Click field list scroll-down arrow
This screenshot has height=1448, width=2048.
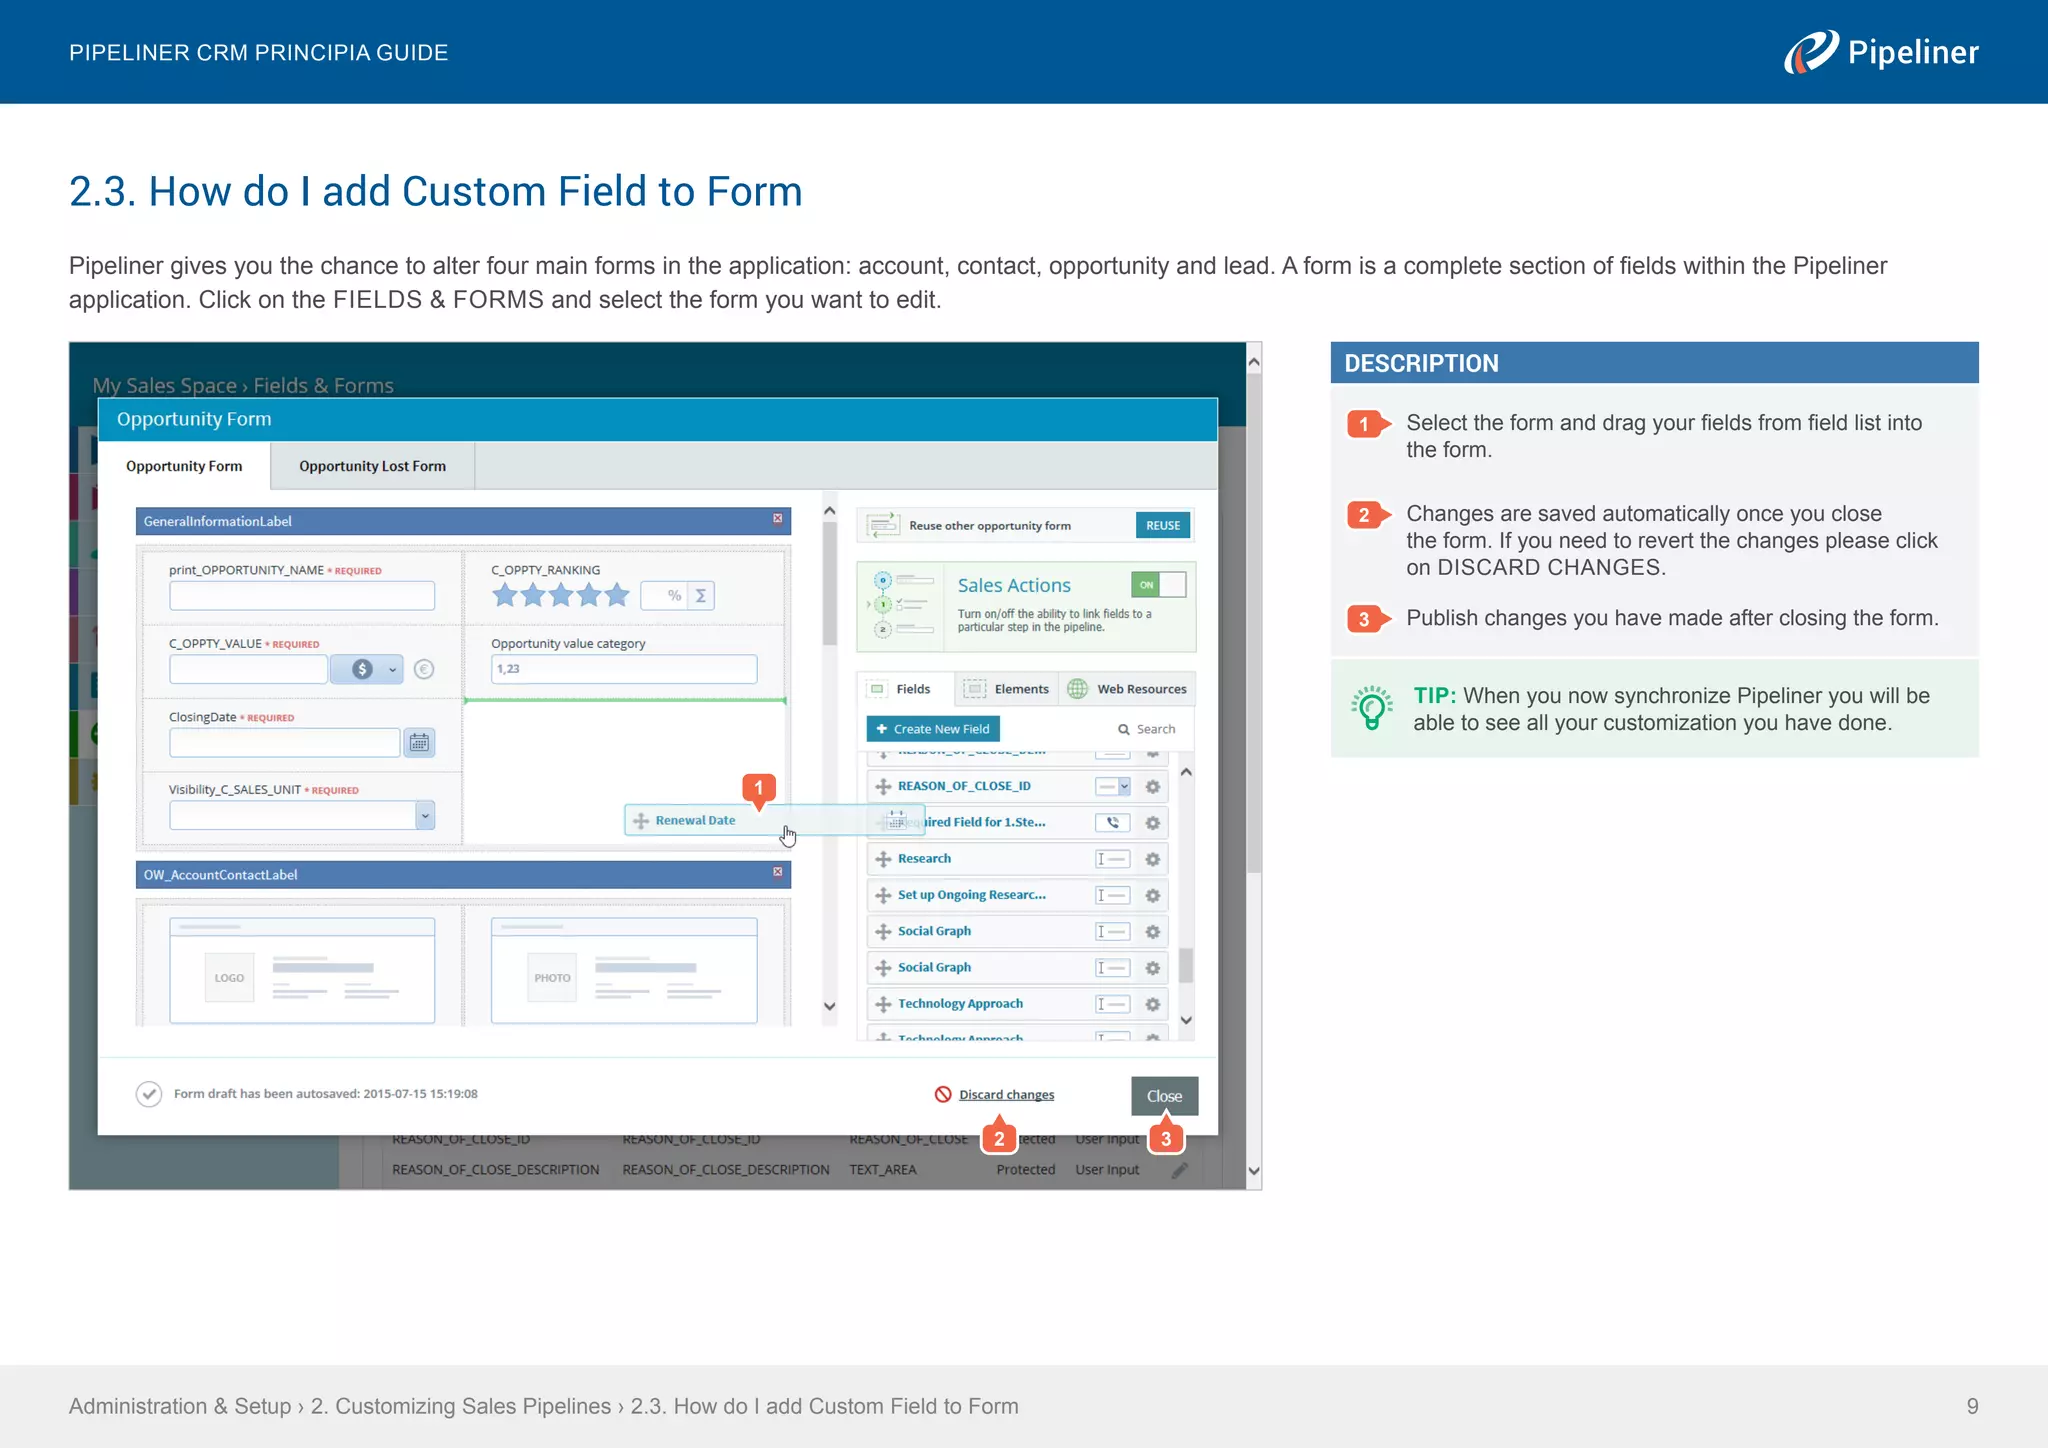[x=1186, y=1020]
